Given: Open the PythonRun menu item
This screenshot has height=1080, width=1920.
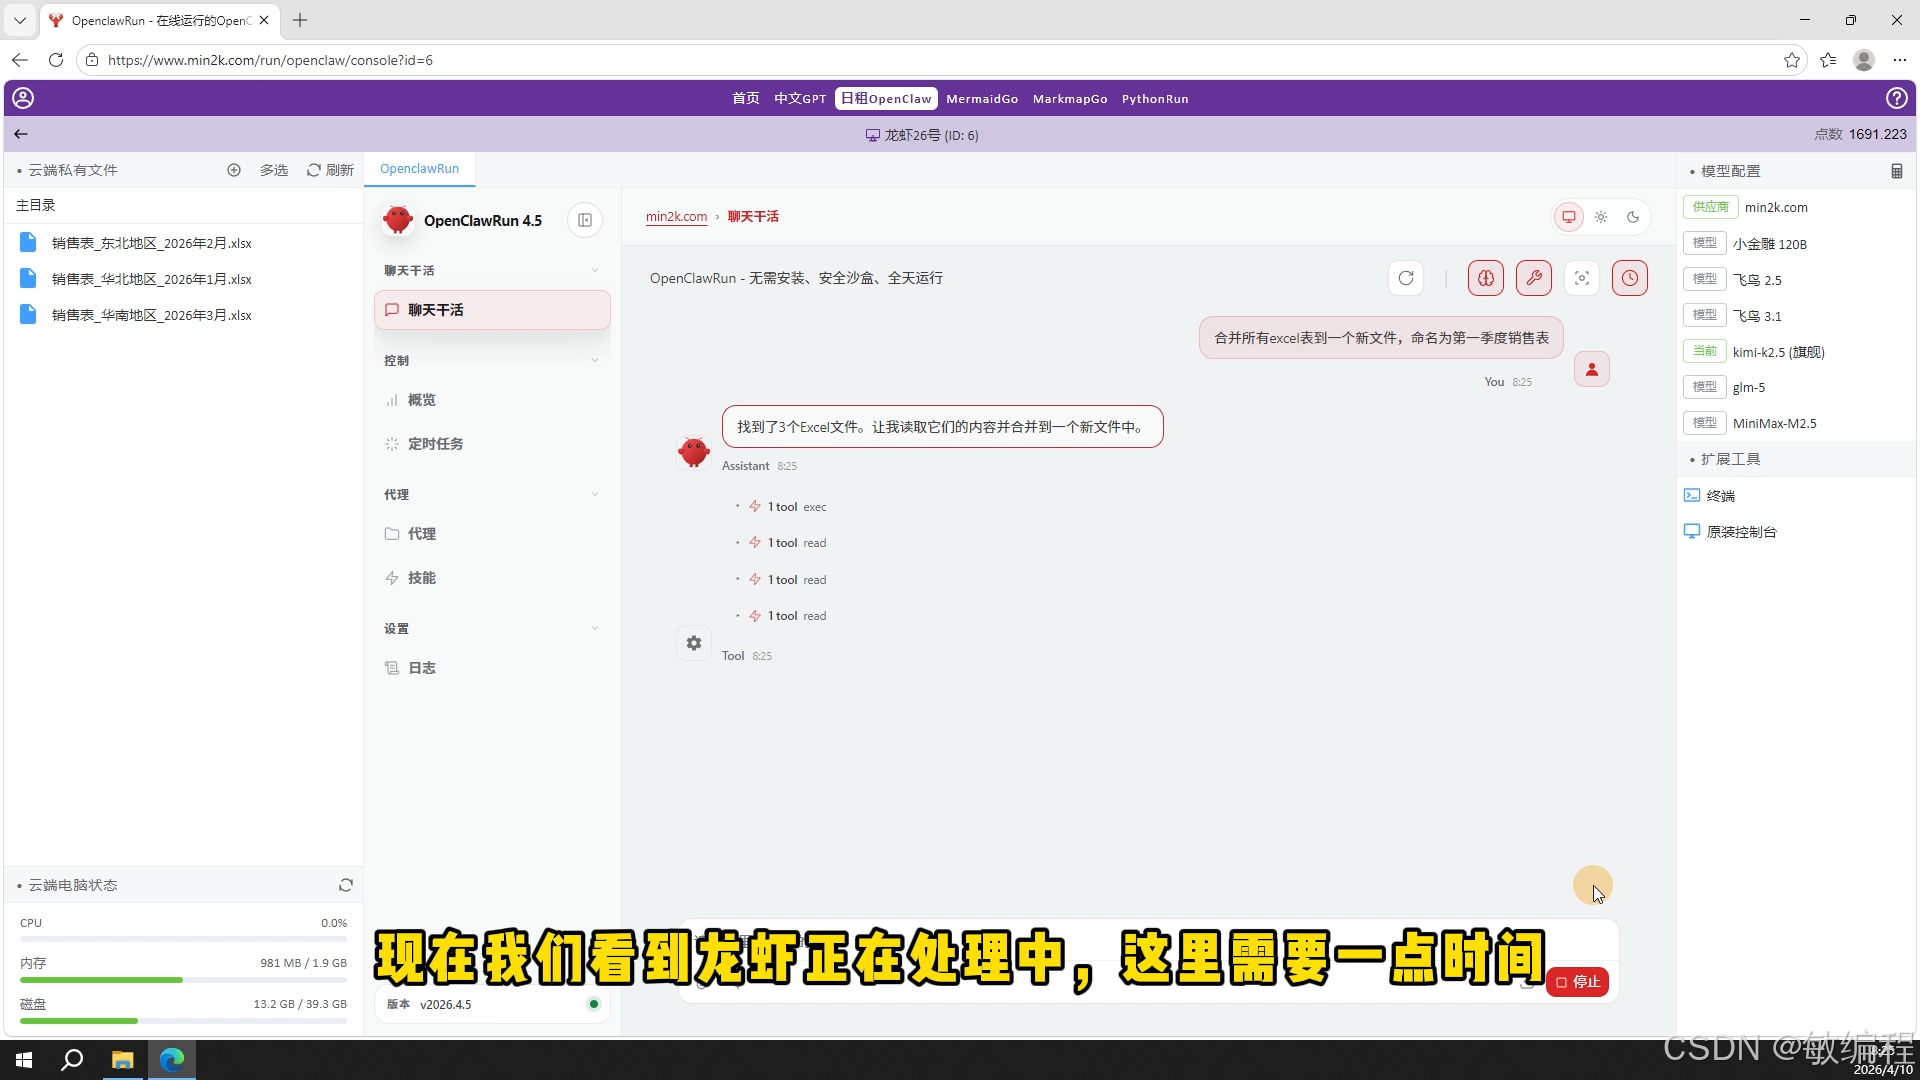Looking at the screenshot, I should click(1155, 98).
